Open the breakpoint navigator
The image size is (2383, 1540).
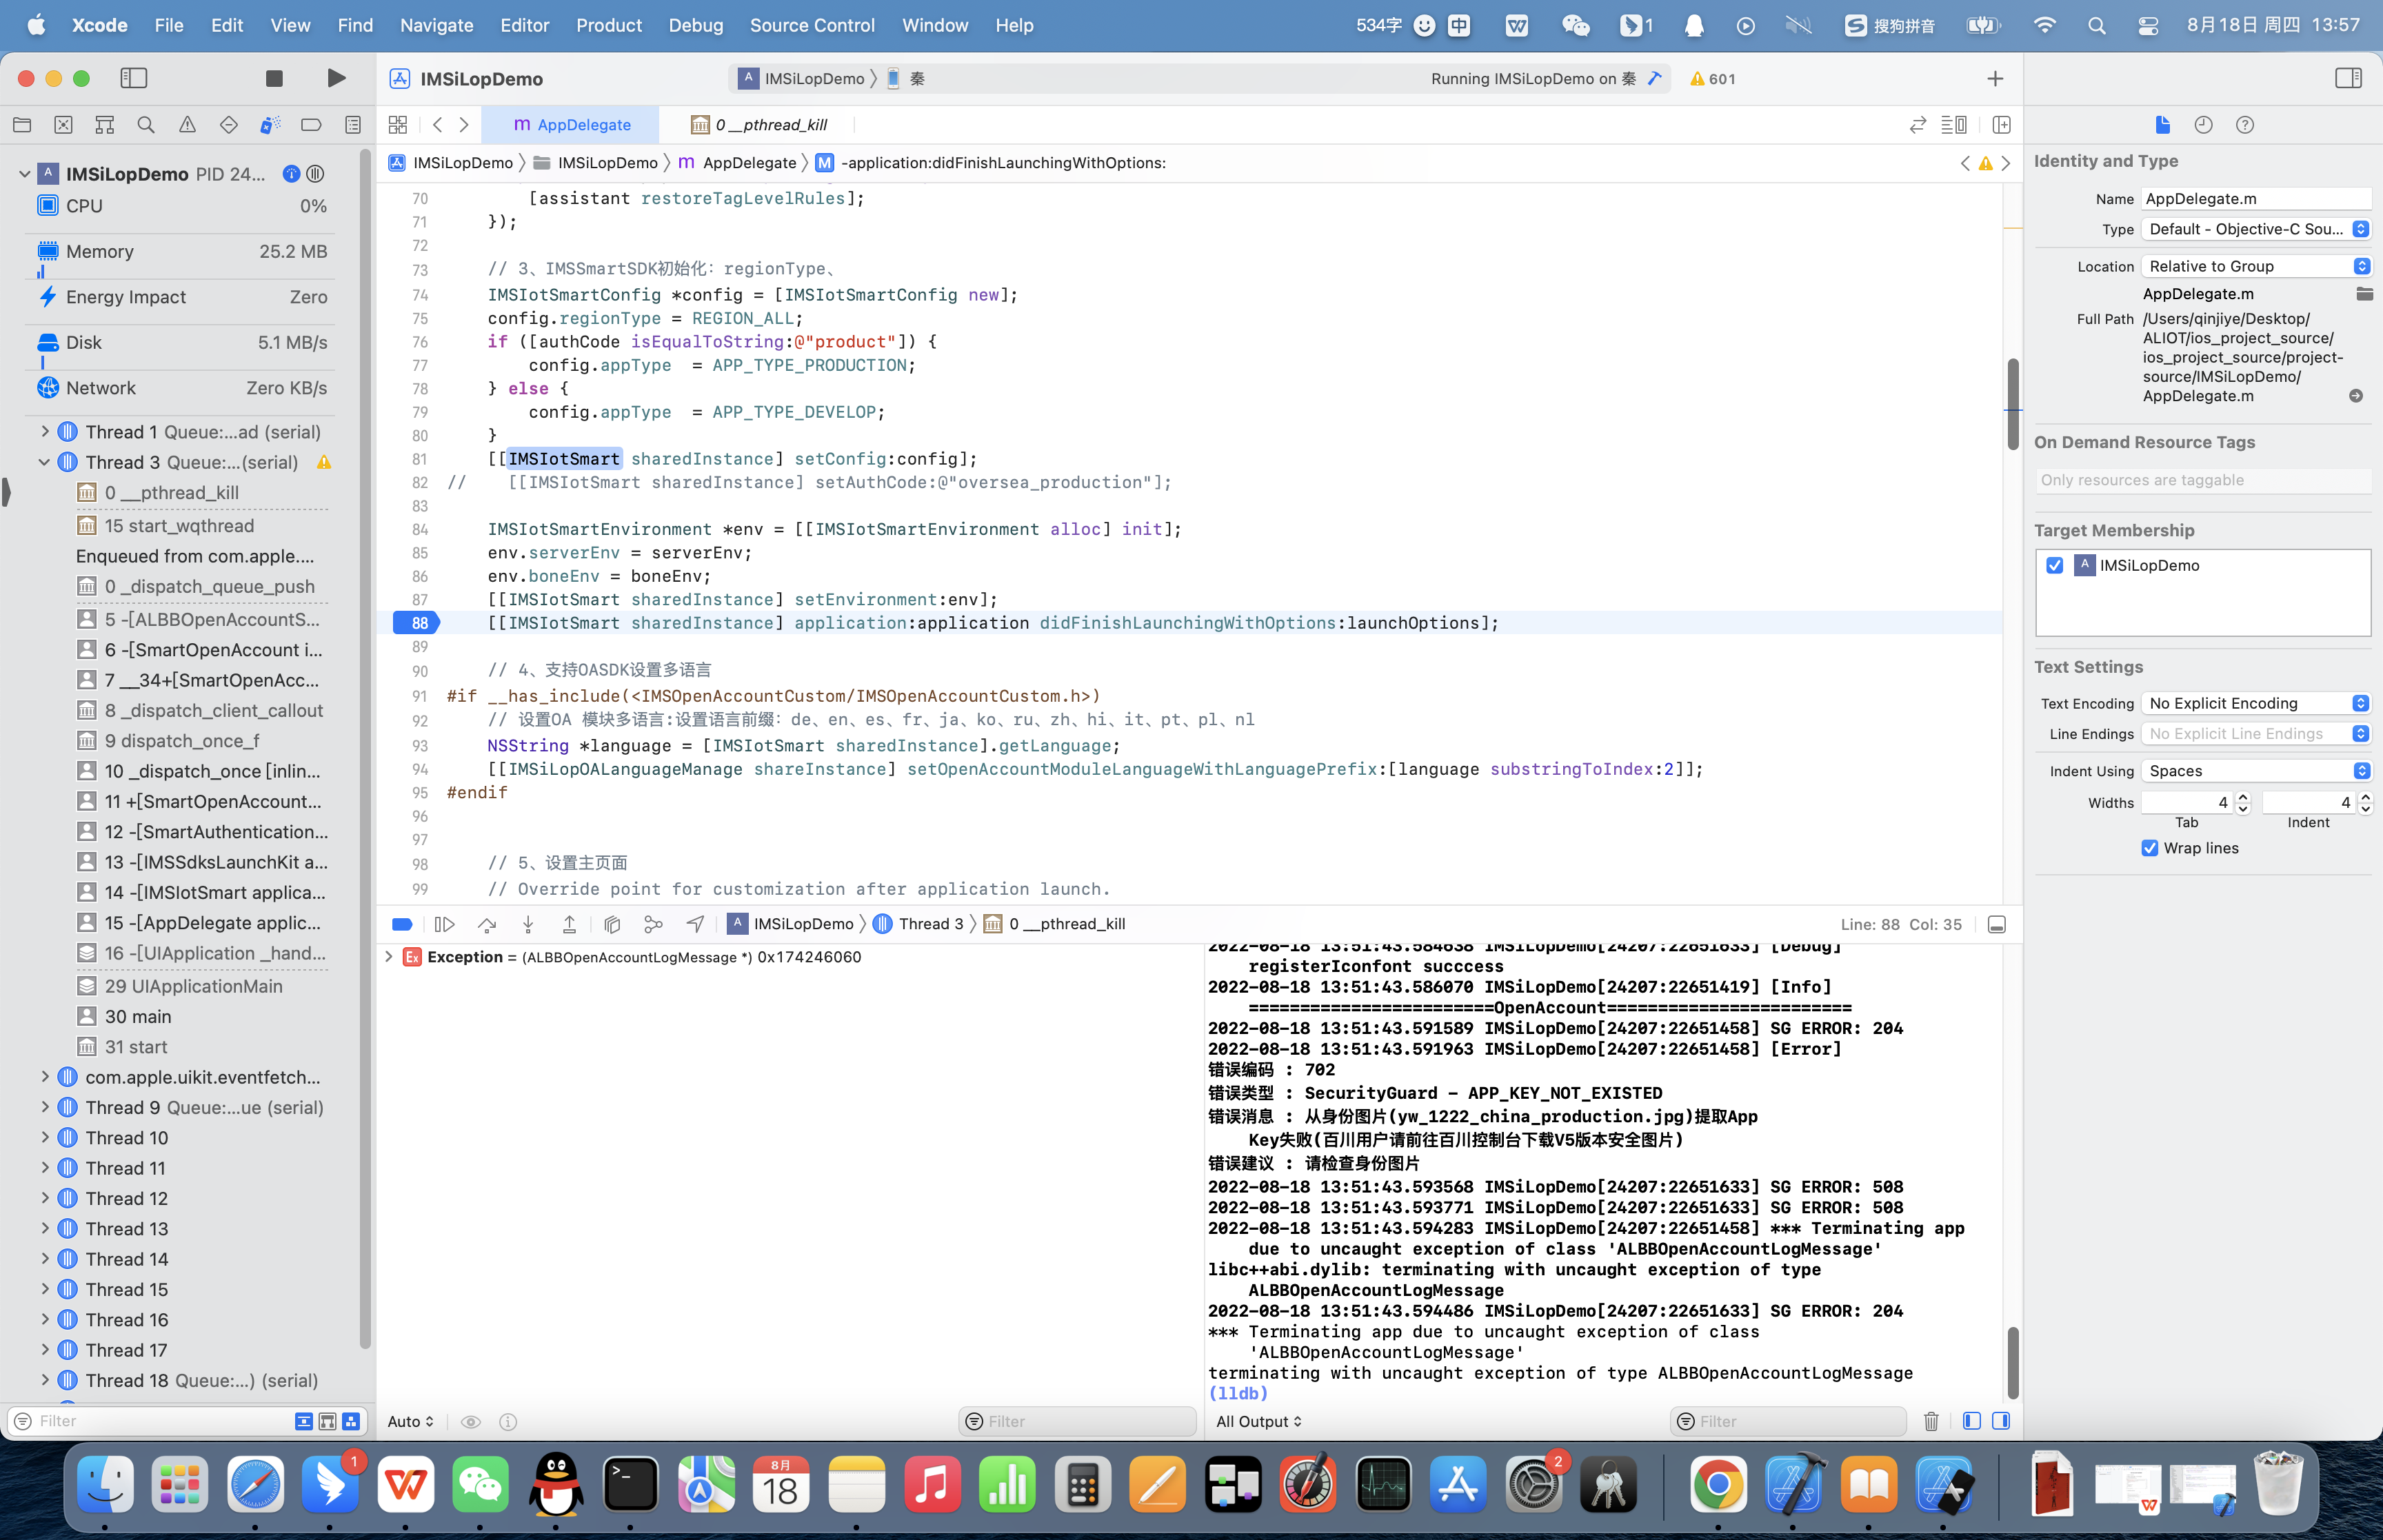[x=311, y=125]
